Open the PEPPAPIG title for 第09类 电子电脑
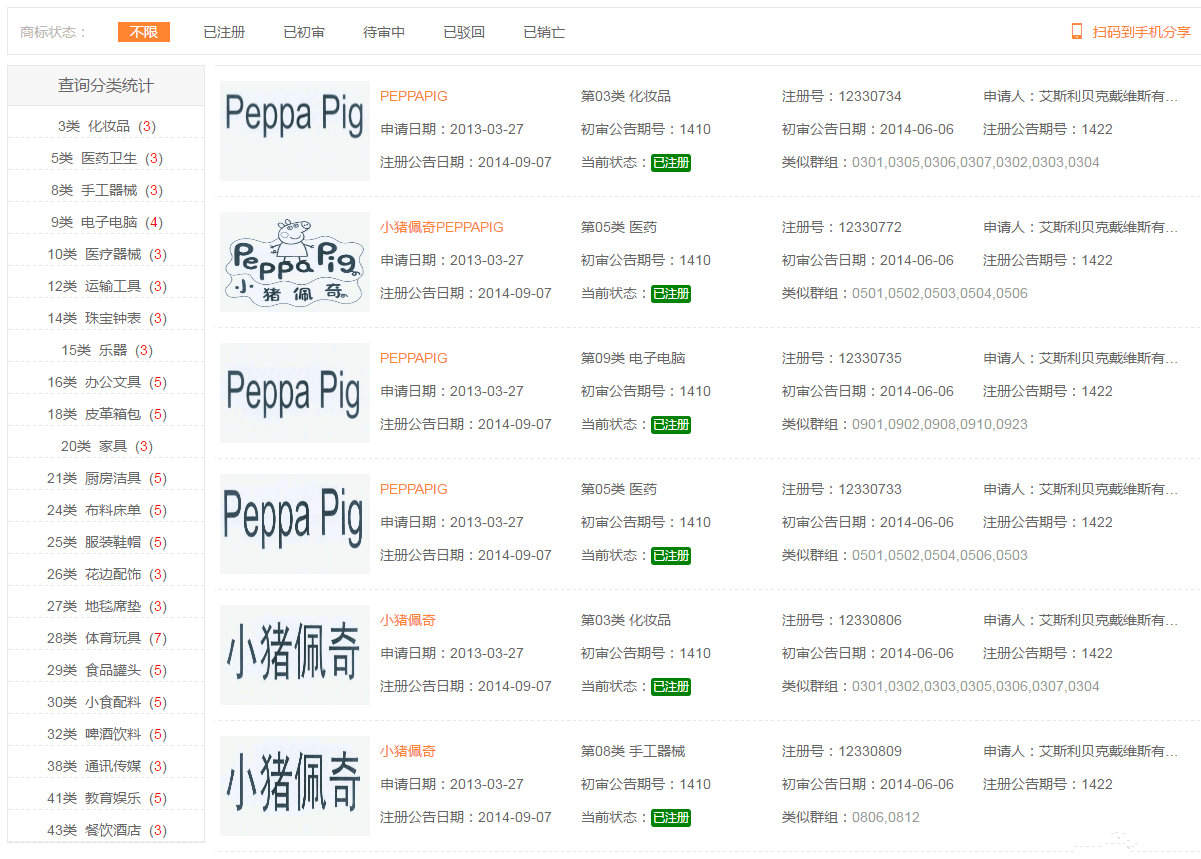Viewport: 1201px width, 859px height. click(413, 358)
